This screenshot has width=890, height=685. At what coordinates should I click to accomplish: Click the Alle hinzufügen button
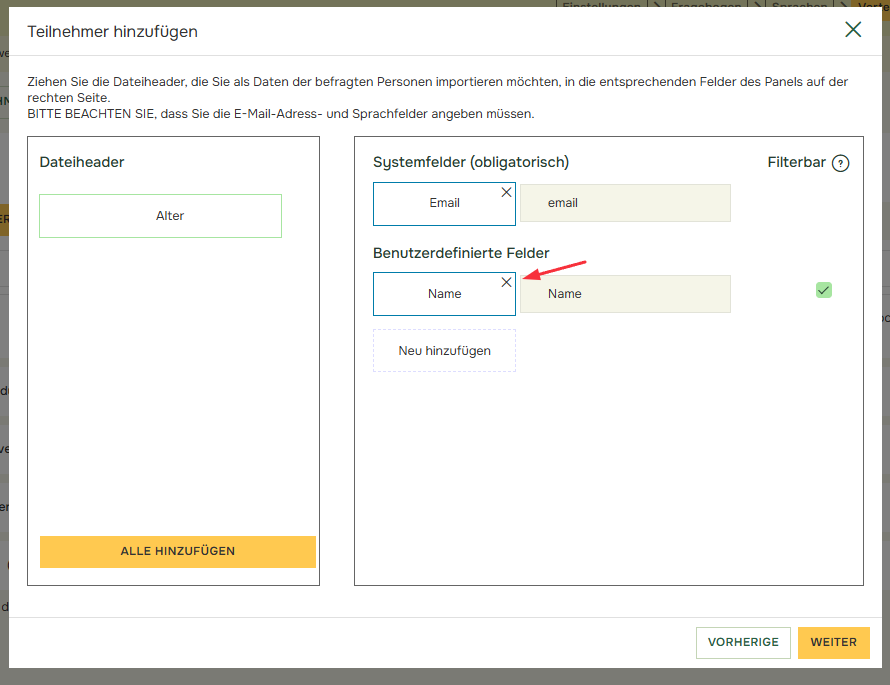click(178, 552)
